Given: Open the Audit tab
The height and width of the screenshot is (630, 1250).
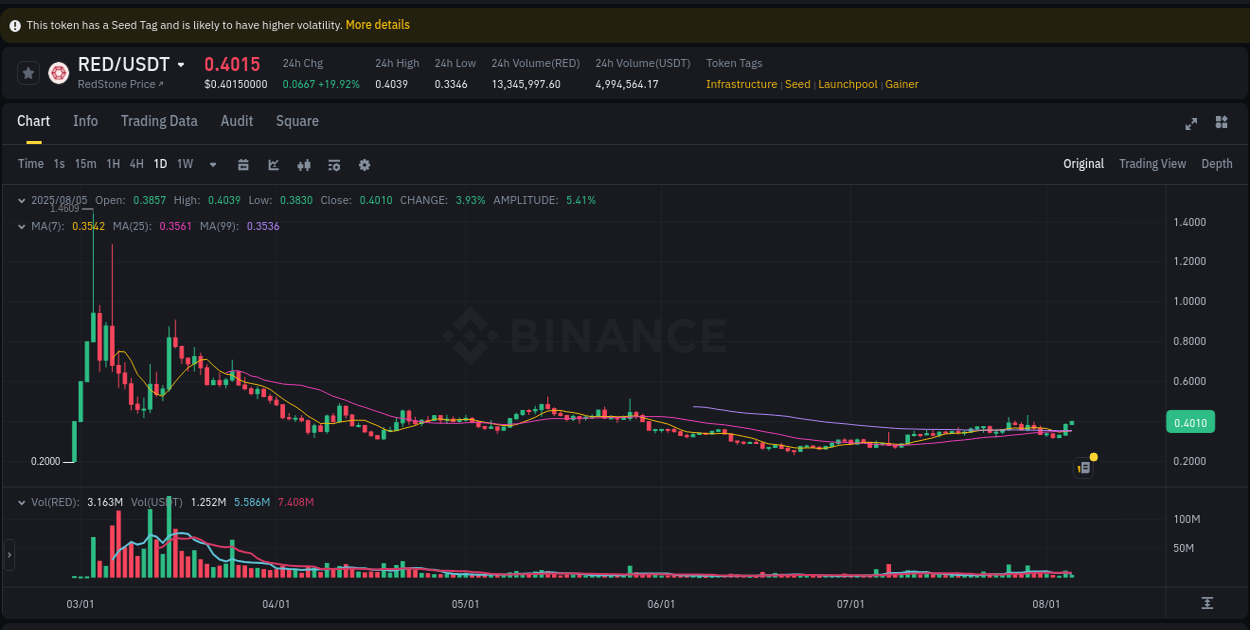Looking at the screenshot, I should [x=236, y=121].
